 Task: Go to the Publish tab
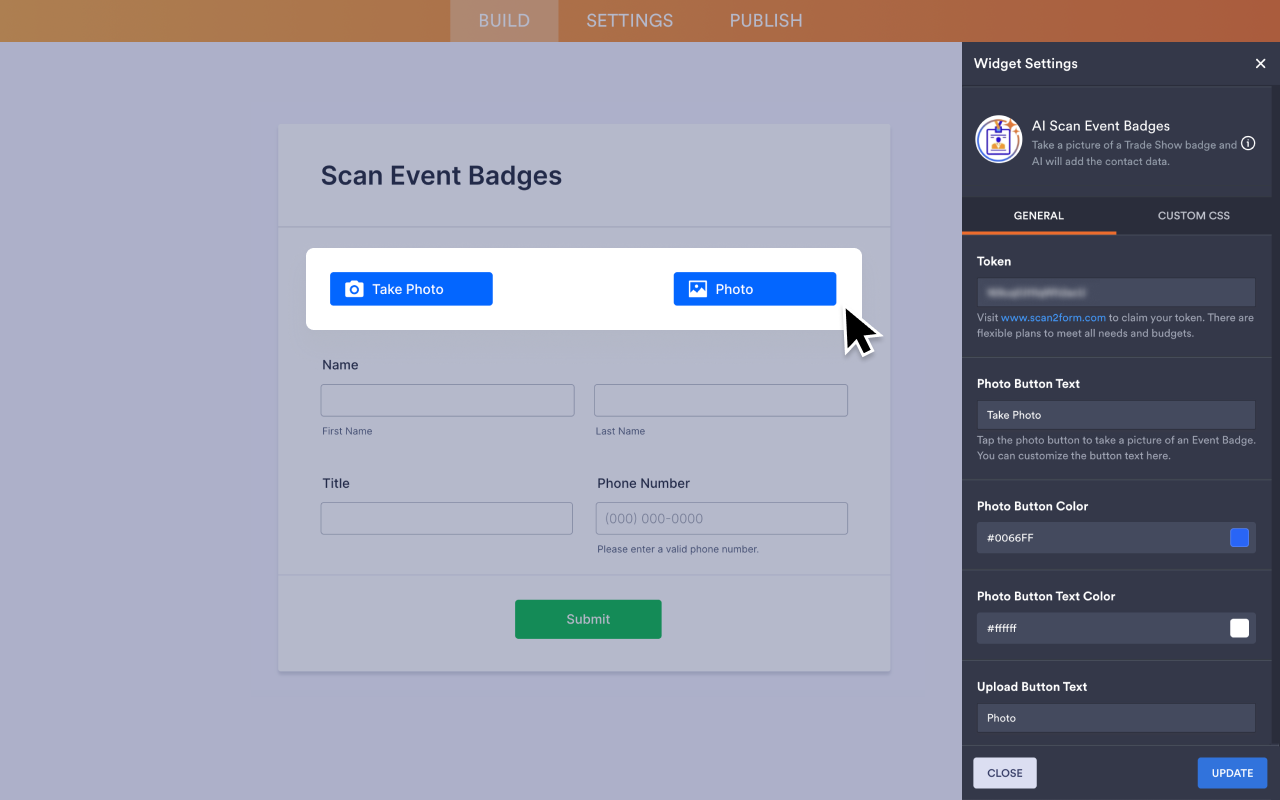click(765, 21)
